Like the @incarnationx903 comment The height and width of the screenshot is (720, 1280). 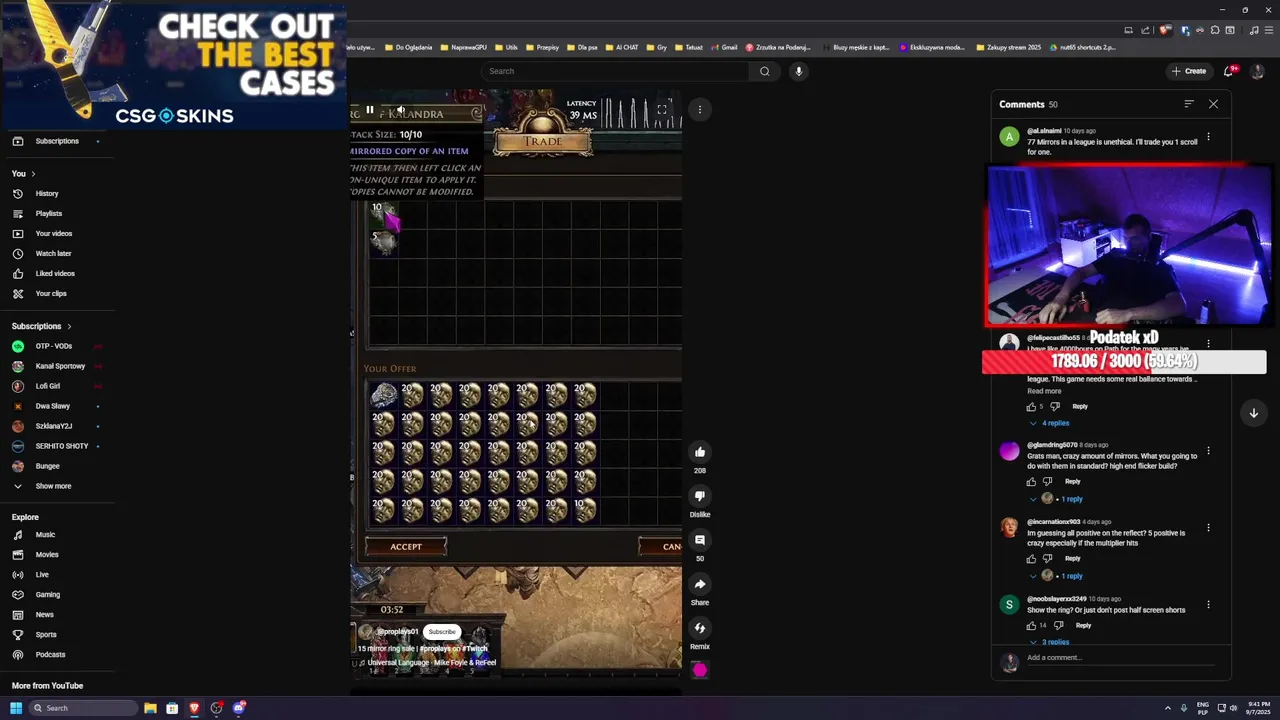(x=1031, y=559)
